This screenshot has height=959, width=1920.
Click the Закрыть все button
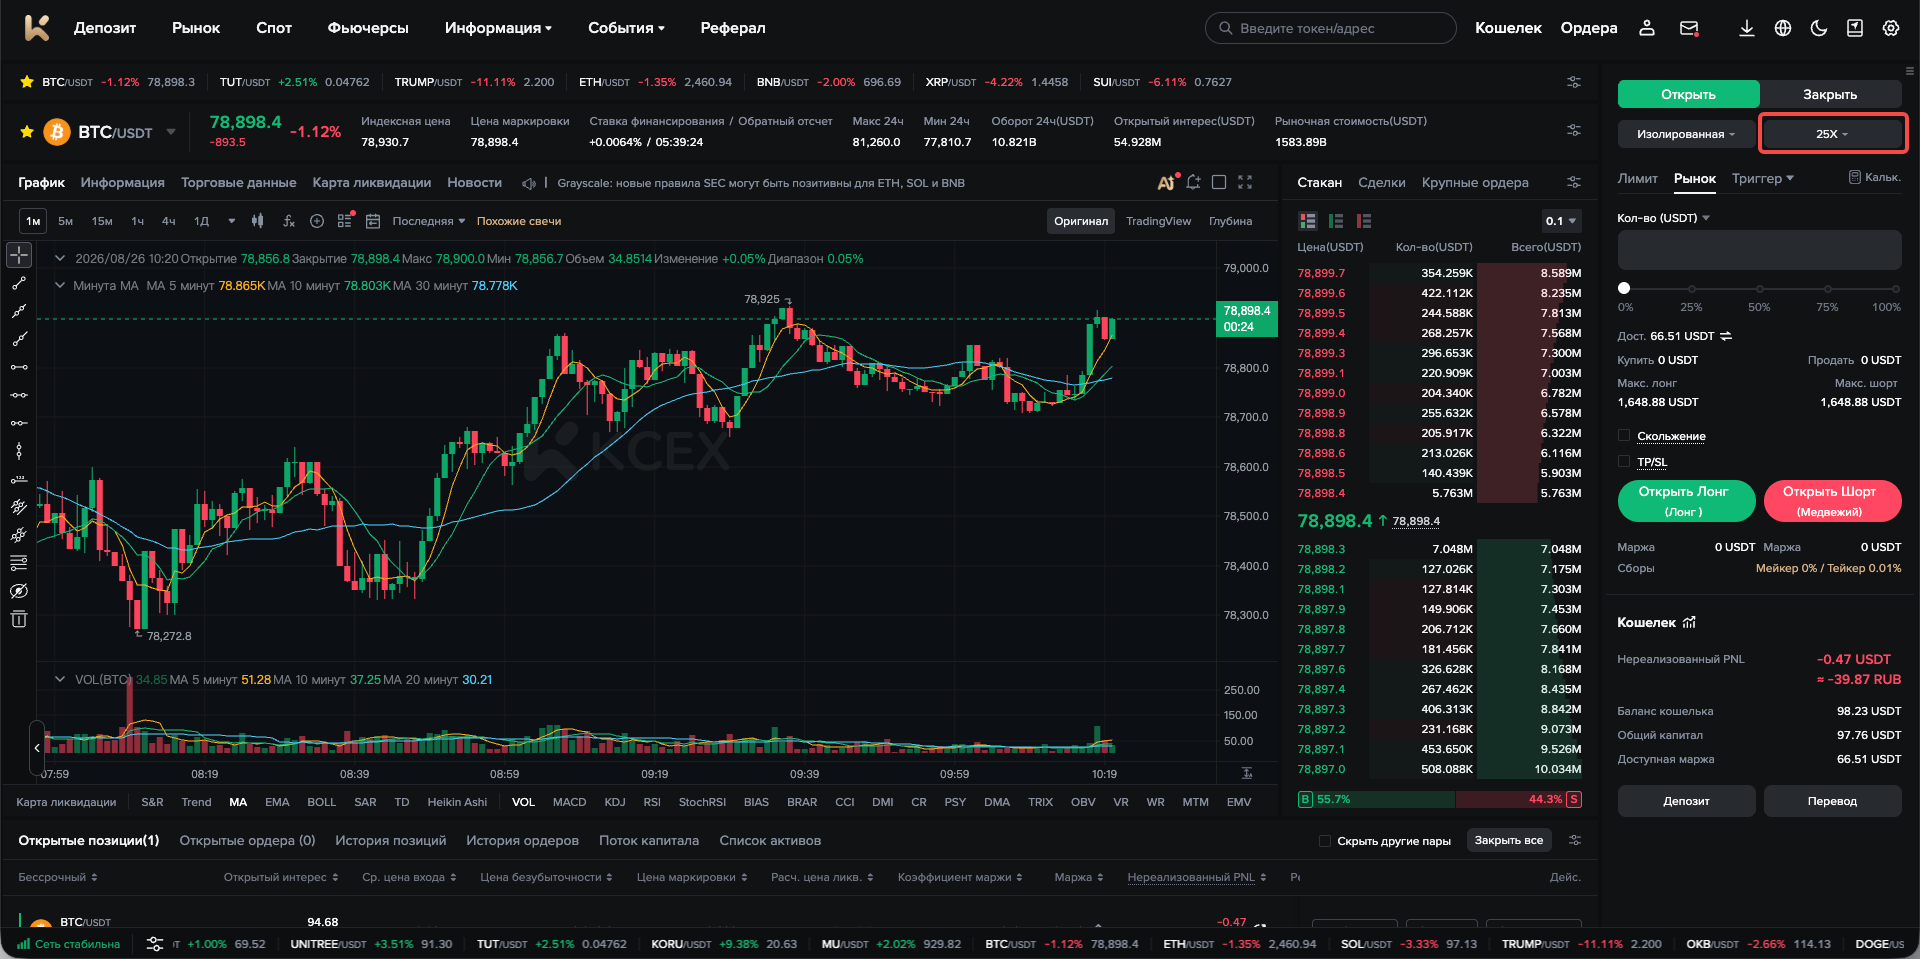(1509, 840)
